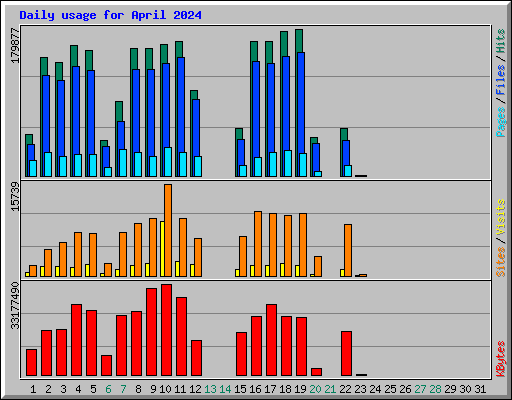Click green weekend day label 28
The image size is (512, 400).
point(435,389)
